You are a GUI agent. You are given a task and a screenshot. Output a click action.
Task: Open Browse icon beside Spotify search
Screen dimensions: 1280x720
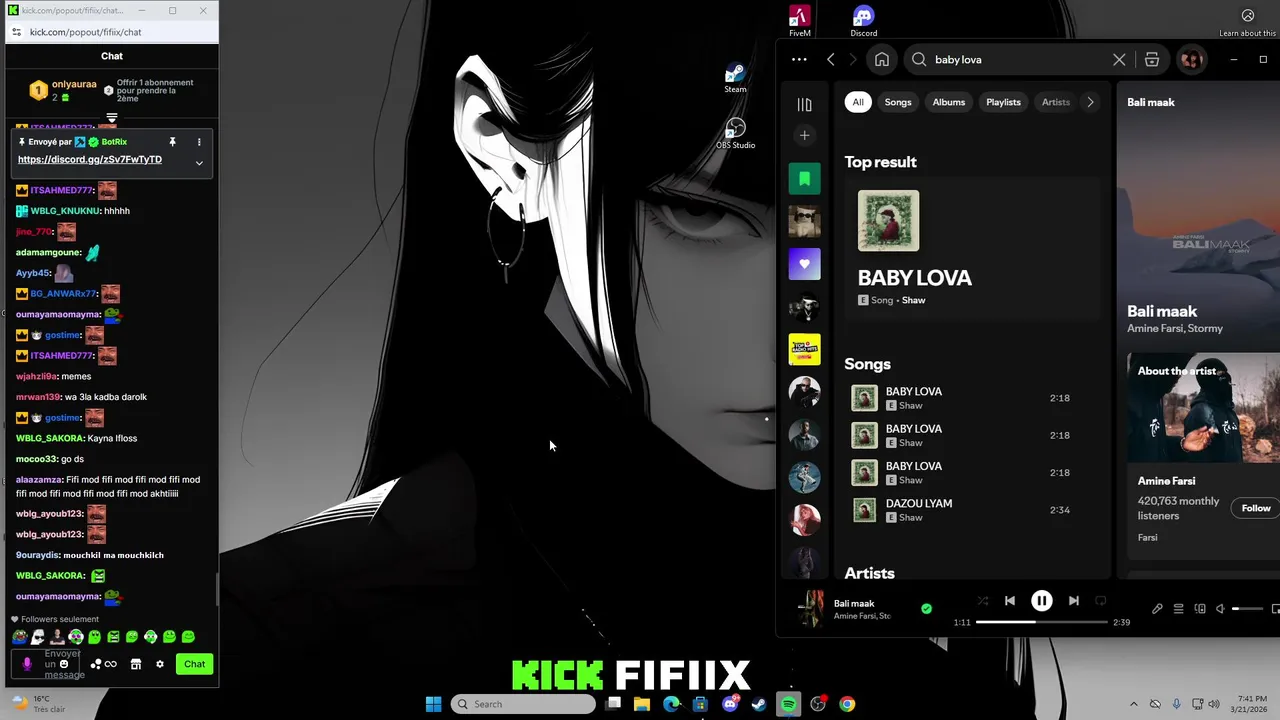point(1152,60)
